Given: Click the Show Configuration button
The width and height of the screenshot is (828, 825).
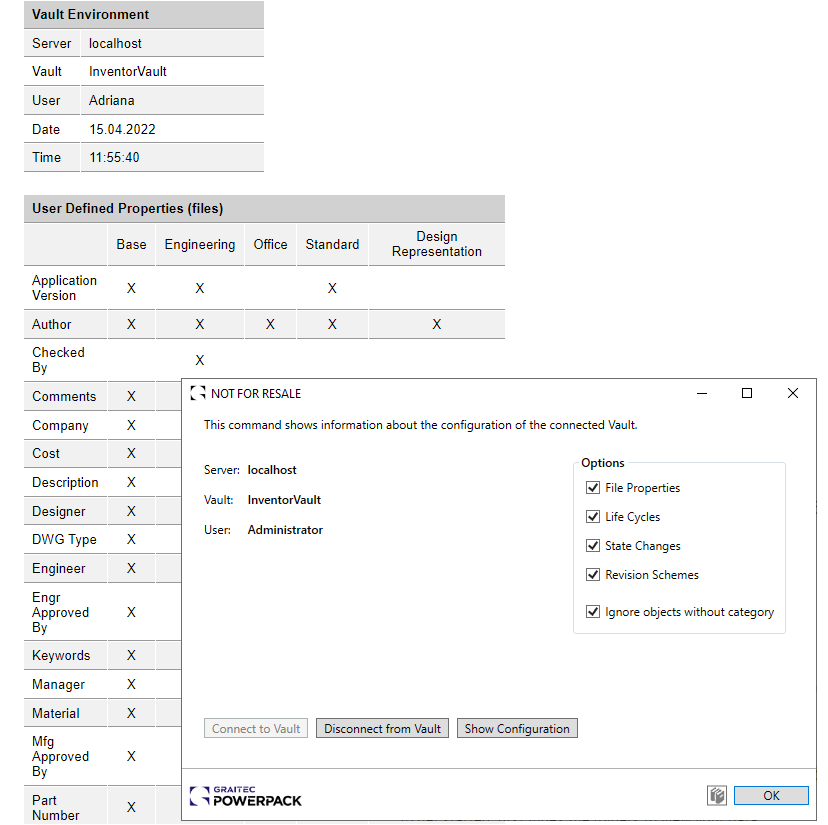Looking at the screenshot, I should pos(517,729).
